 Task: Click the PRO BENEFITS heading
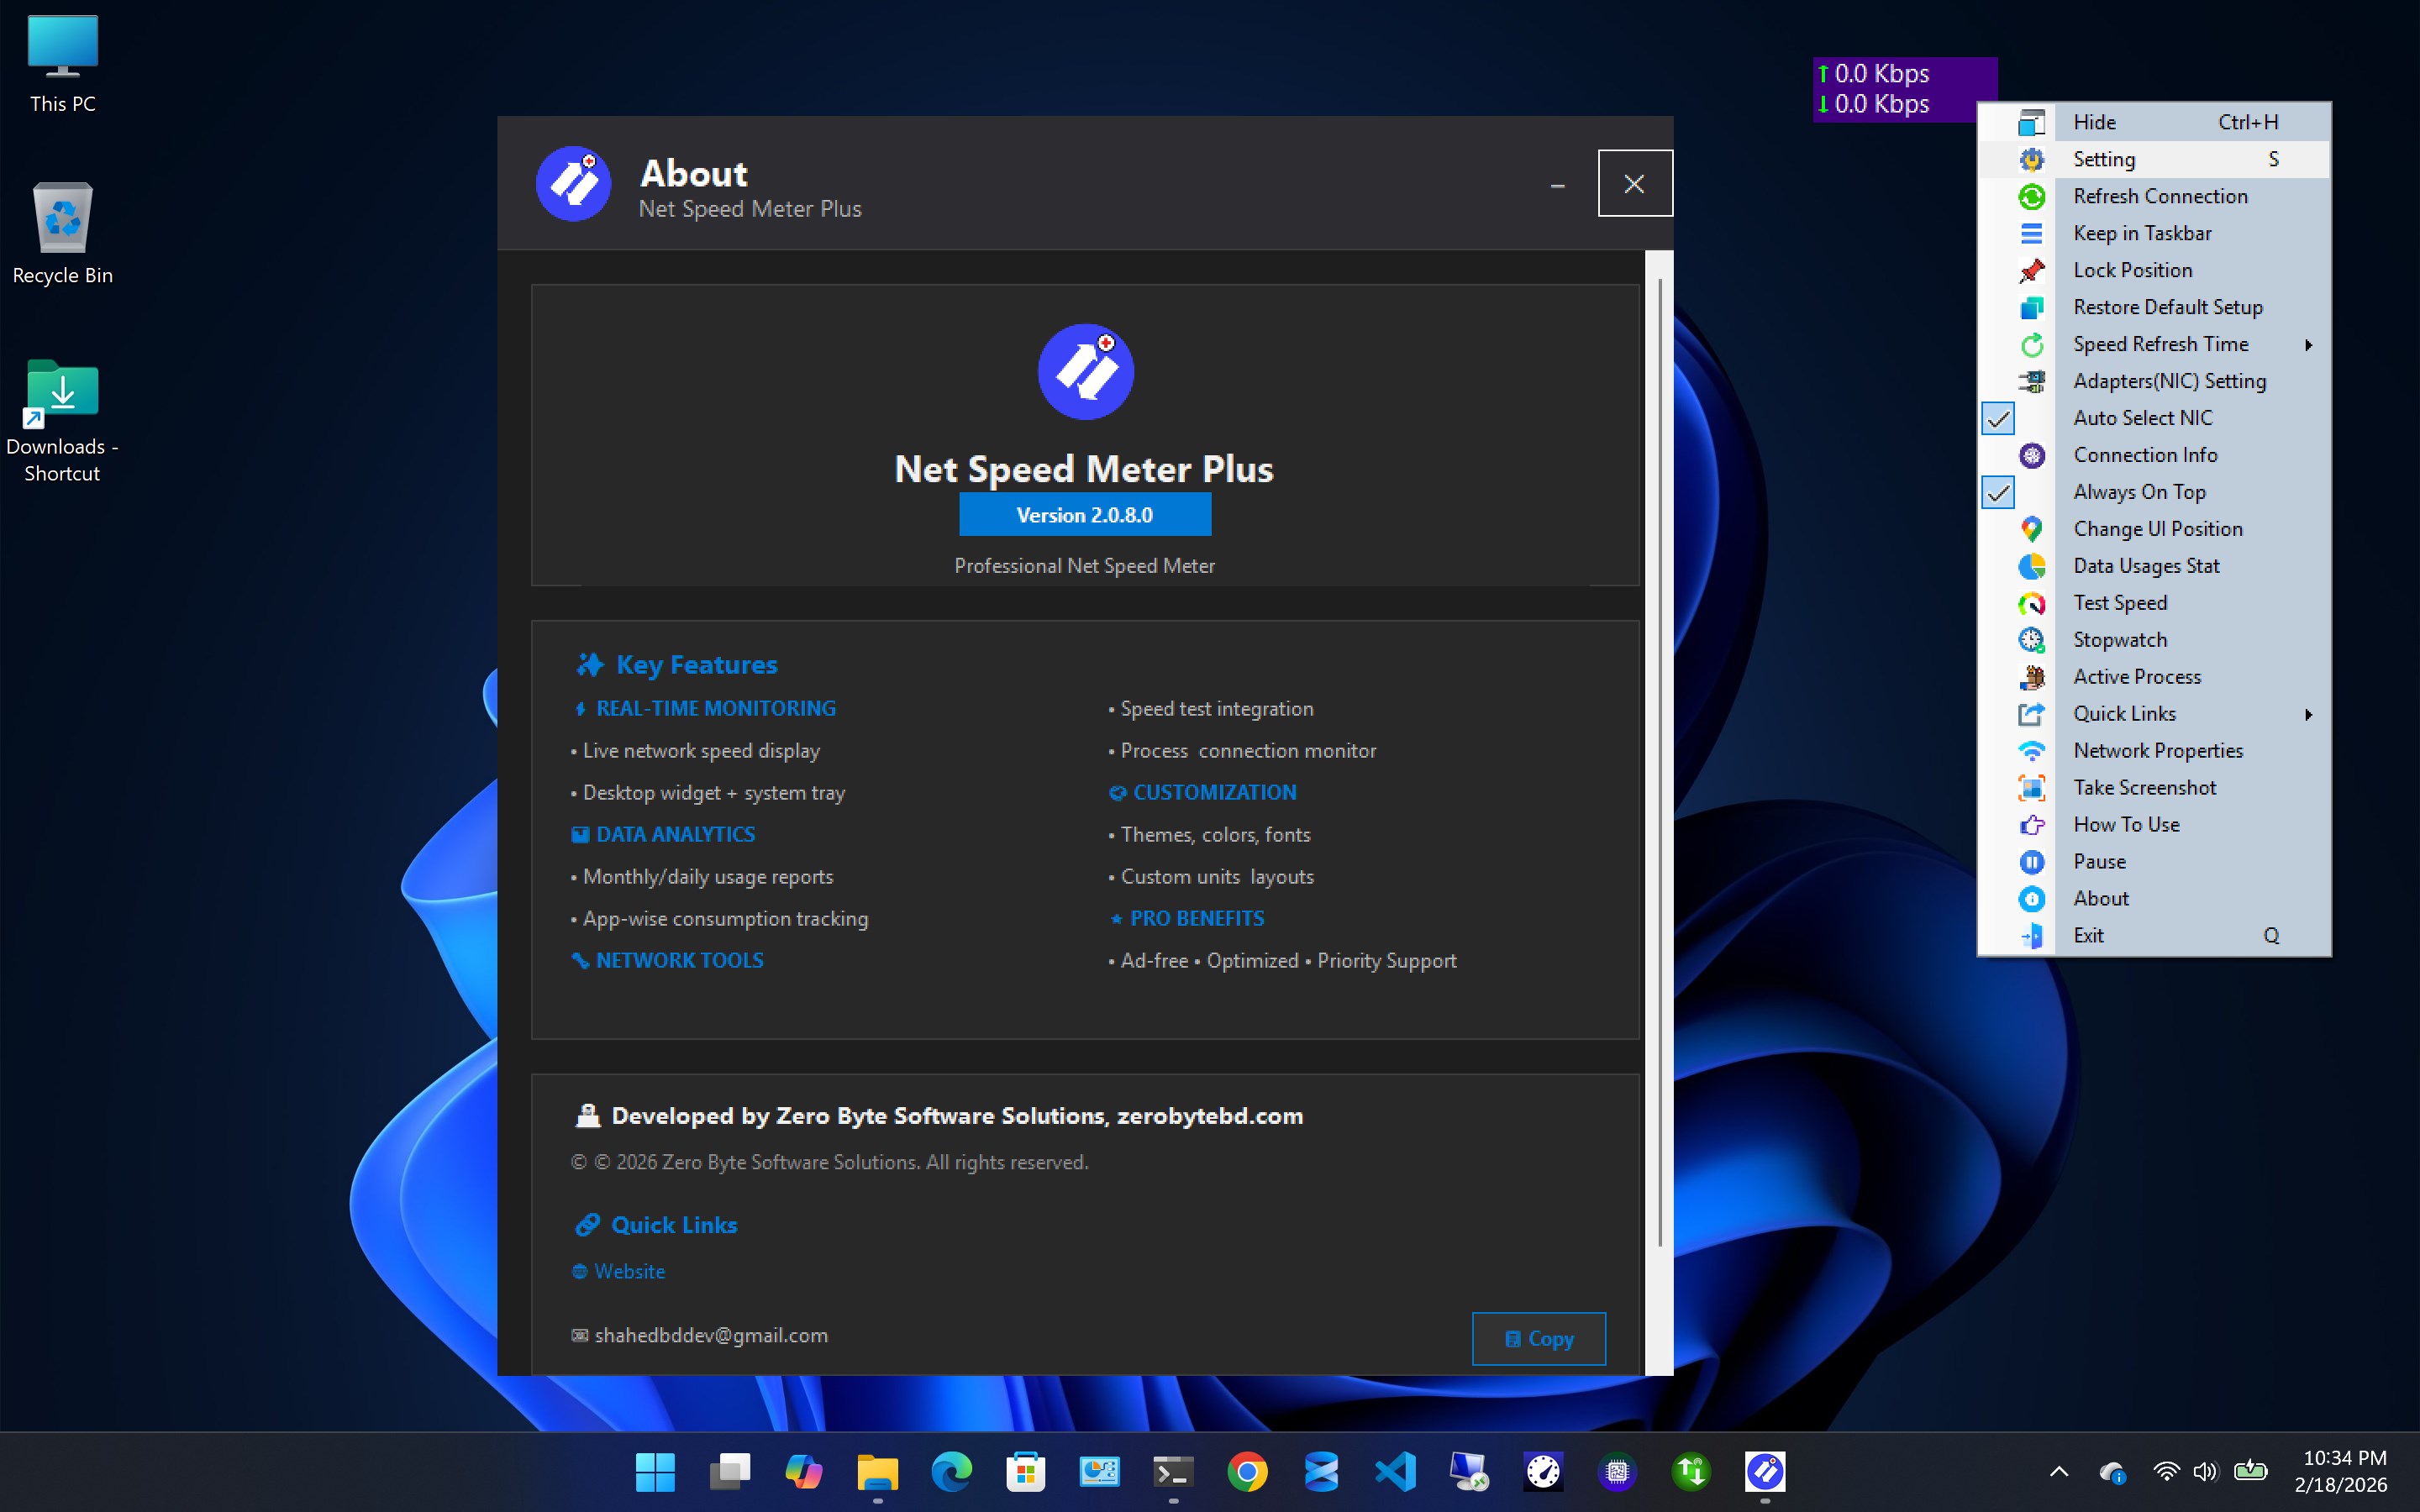1197,919
